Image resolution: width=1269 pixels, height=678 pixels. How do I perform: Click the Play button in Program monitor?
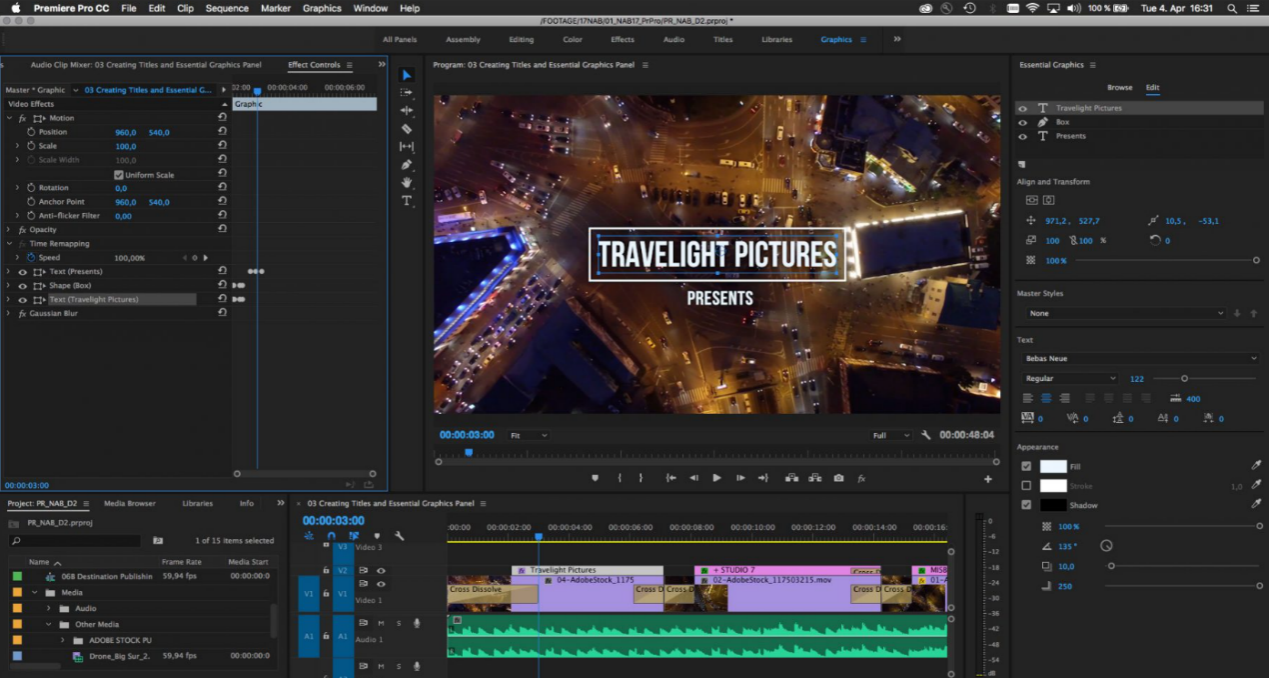pos(716,478)
